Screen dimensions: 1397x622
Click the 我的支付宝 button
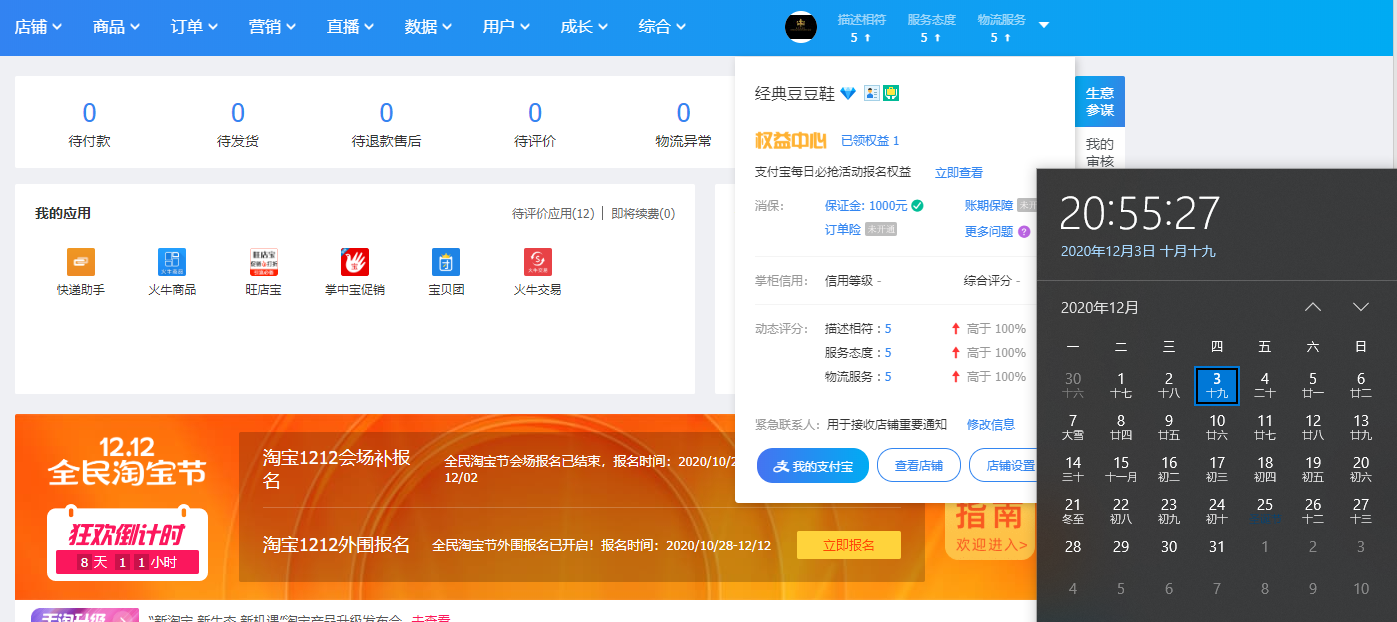click(813, 466)
